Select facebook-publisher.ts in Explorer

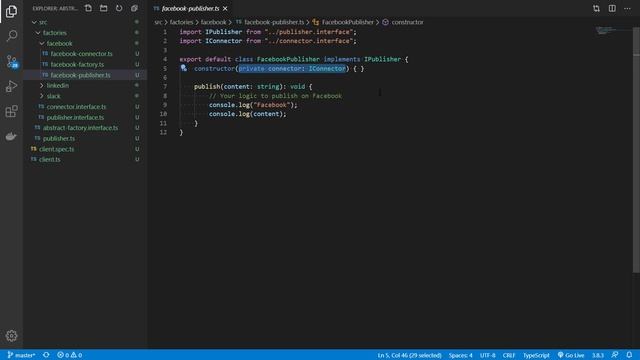click(85, 75)
